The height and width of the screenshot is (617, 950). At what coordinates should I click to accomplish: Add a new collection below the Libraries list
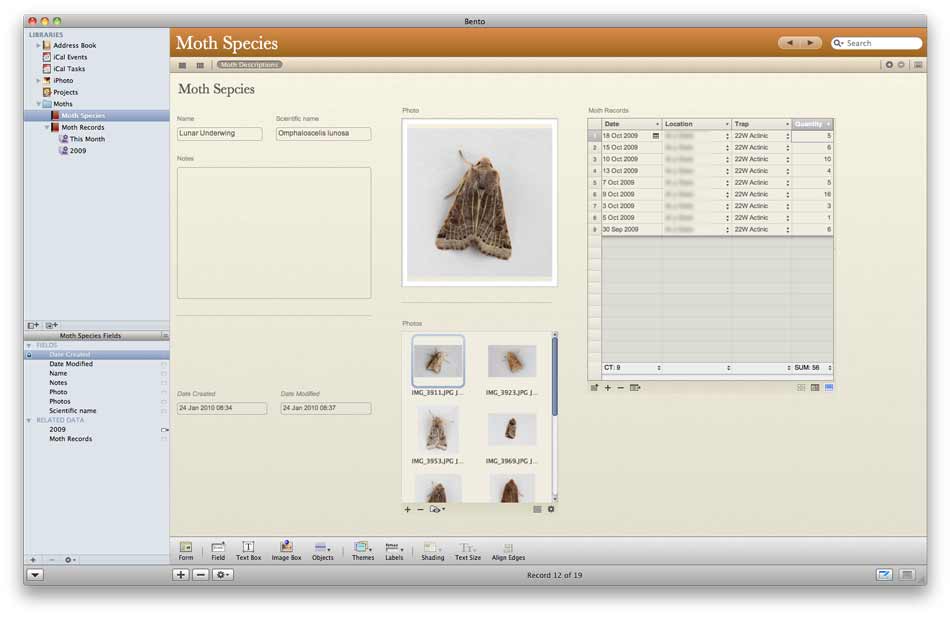click(x=52, y=325)
